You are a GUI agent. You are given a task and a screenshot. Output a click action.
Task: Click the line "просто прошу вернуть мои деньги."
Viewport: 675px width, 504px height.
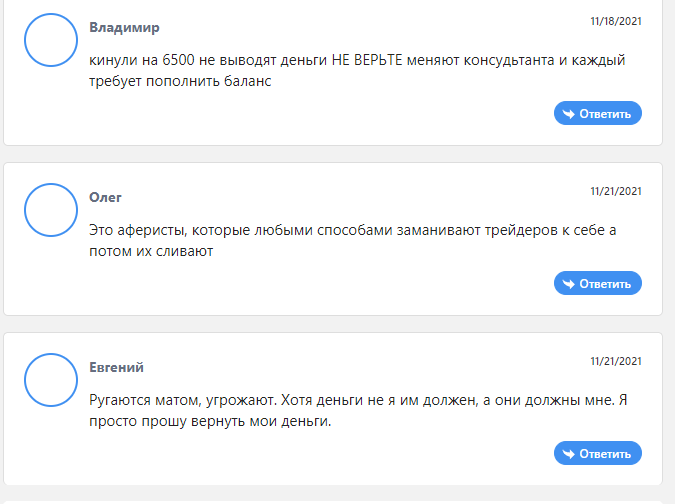[x=210, y=421]
